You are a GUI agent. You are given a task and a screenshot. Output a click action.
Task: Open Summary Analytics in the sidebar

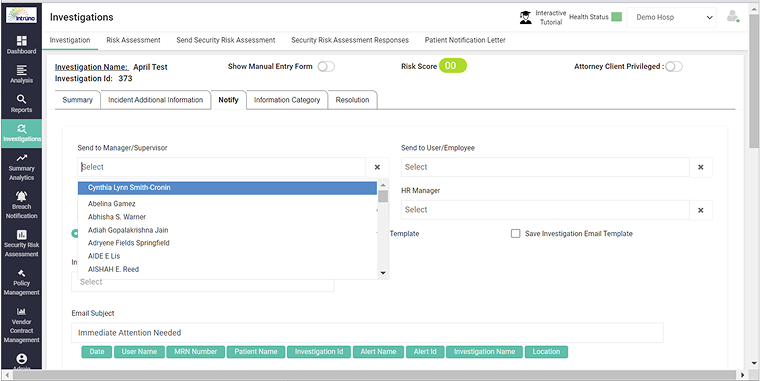pyautogui.click(x=21, y=158)
